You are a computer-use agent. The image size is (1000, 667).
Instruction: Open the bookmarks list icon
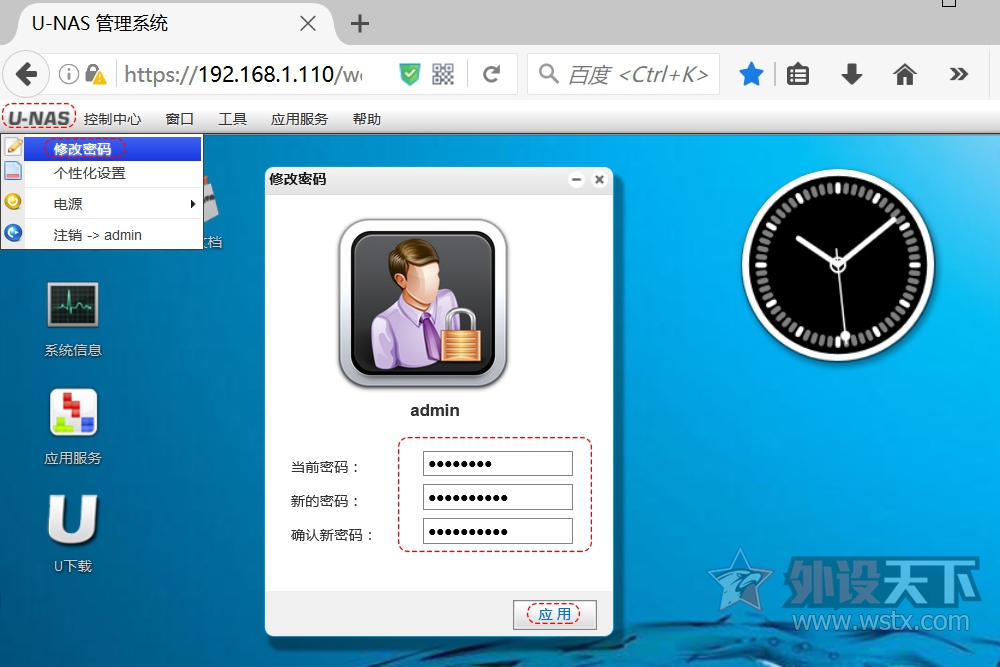click(x=798, y=75)
